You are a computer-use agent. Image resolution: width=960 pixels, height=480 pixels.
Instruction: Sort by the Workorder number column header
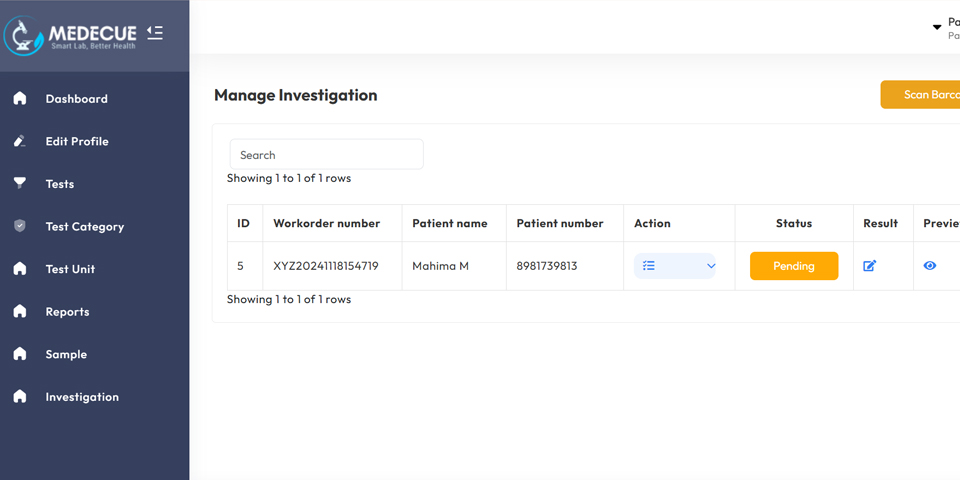tap(327, 223)
